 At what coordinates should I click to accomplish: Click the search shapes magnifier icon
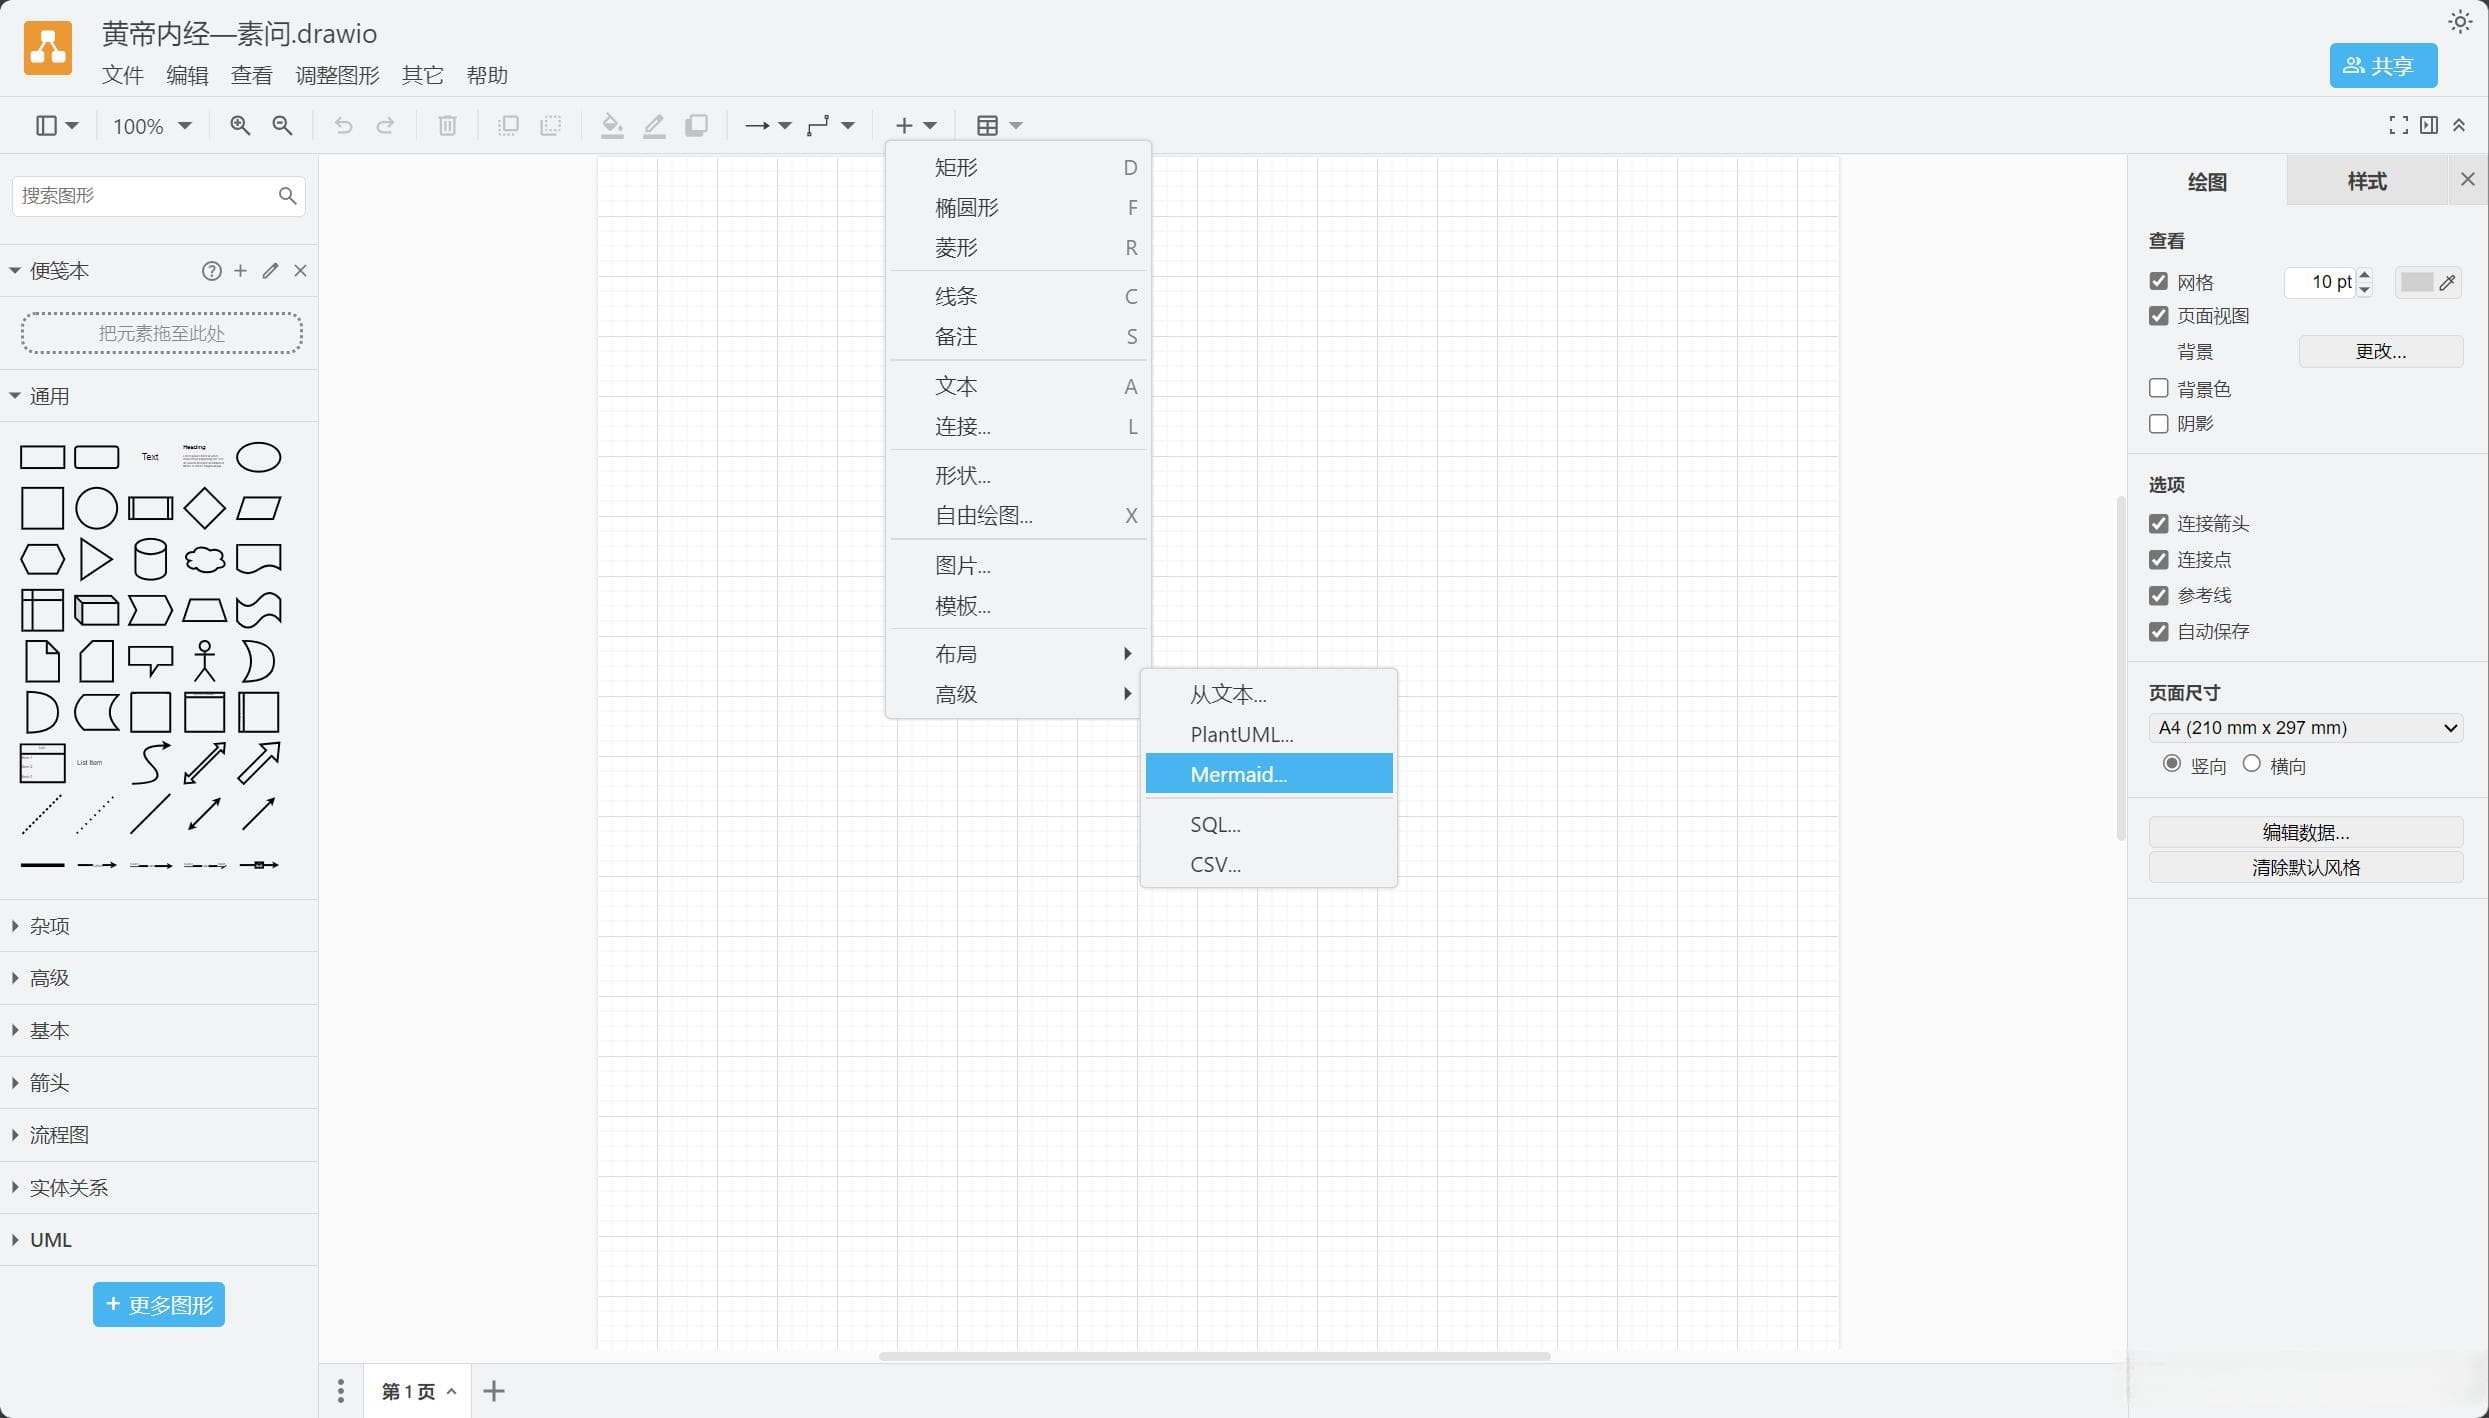(287, 196)
